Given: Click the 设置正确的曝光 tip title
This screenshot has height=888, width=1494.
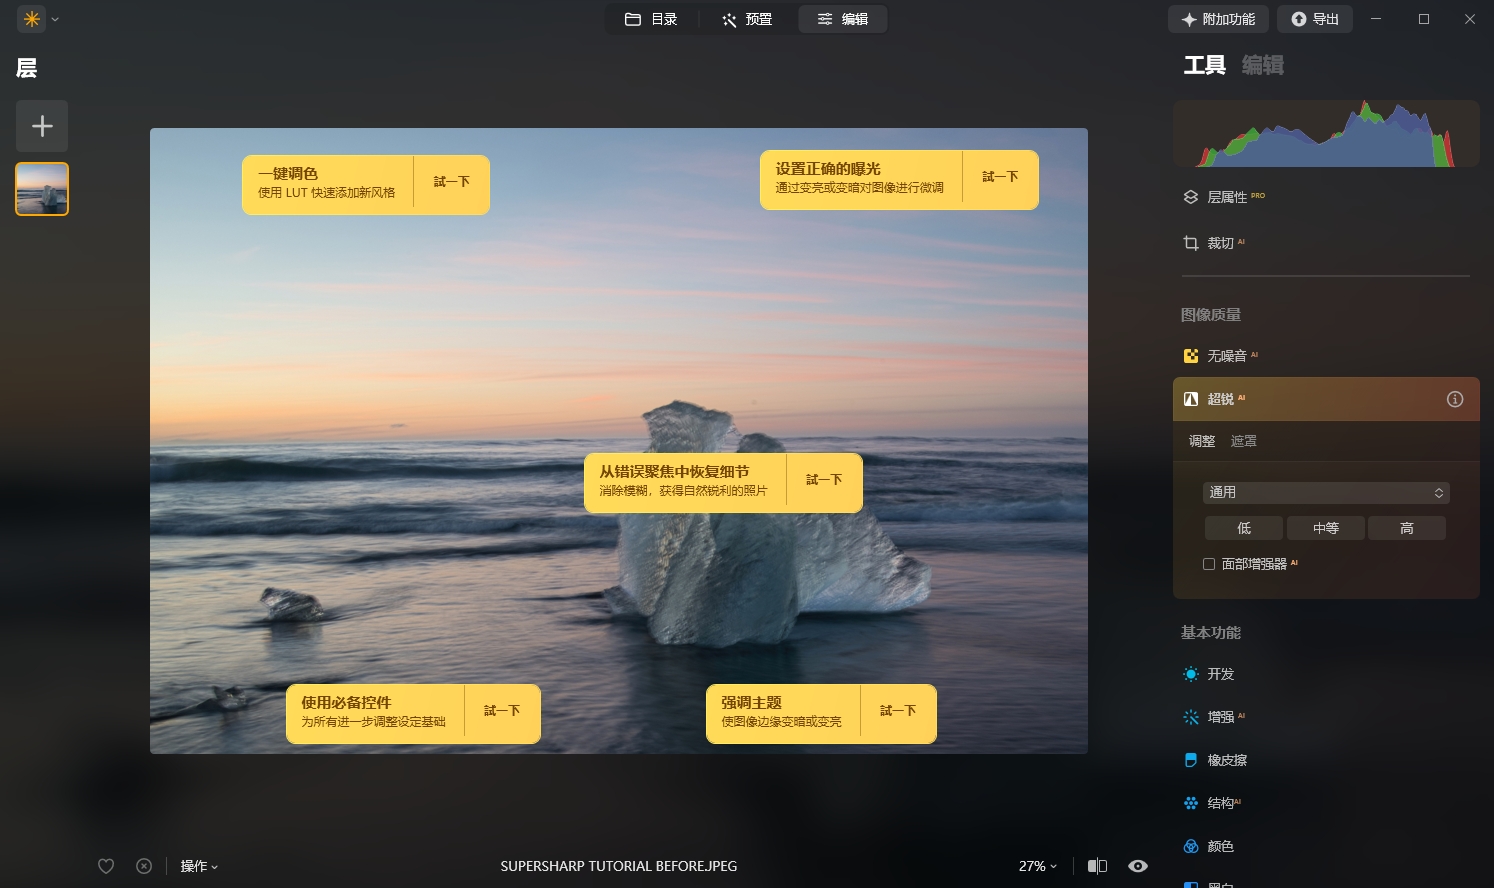Looking at the screenshot, I should (x=828, y=169).
